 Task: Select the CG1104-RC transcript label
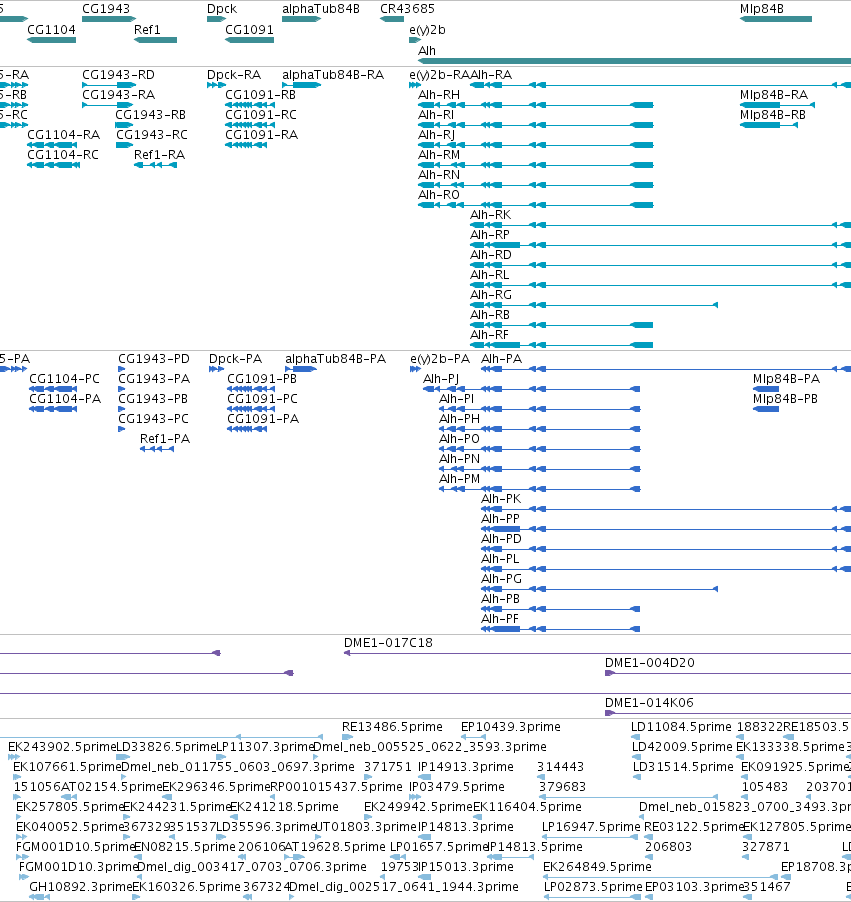[63, 155]
